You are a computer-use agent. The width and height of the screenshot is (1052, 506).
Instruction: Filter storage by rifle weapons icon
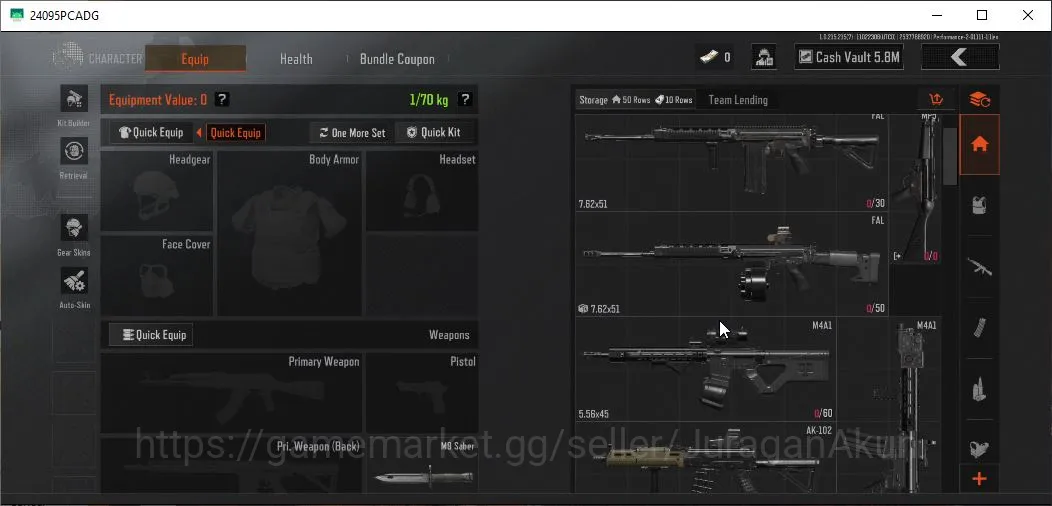pos(980,266)
